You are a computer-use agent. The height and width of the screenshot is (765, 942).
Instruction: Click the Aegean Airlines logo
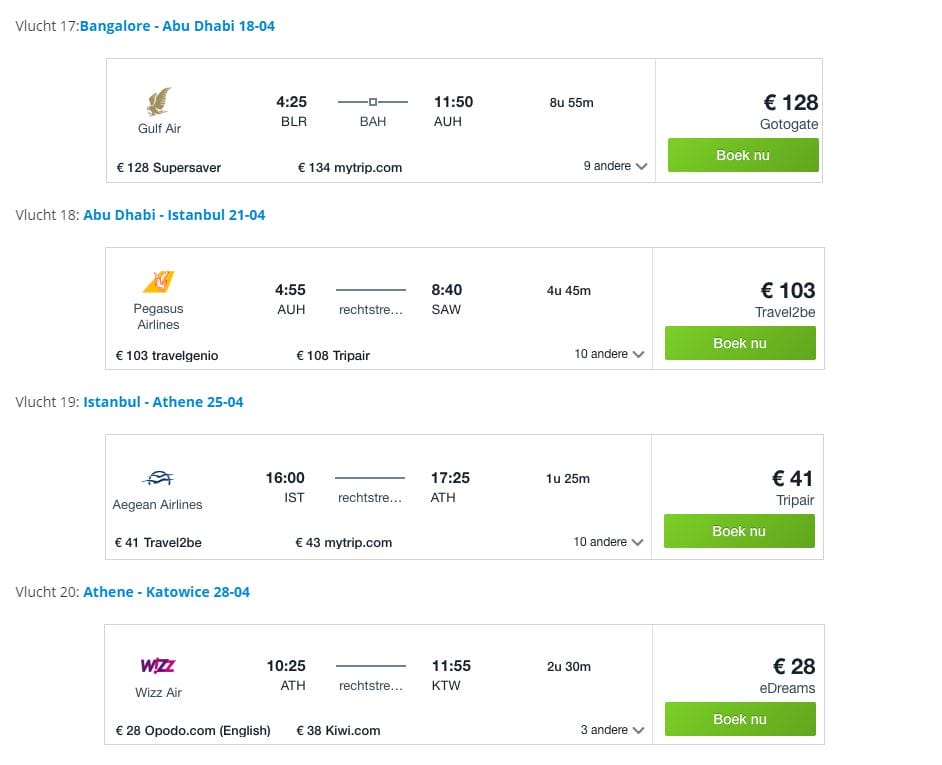tap(158, 478)
